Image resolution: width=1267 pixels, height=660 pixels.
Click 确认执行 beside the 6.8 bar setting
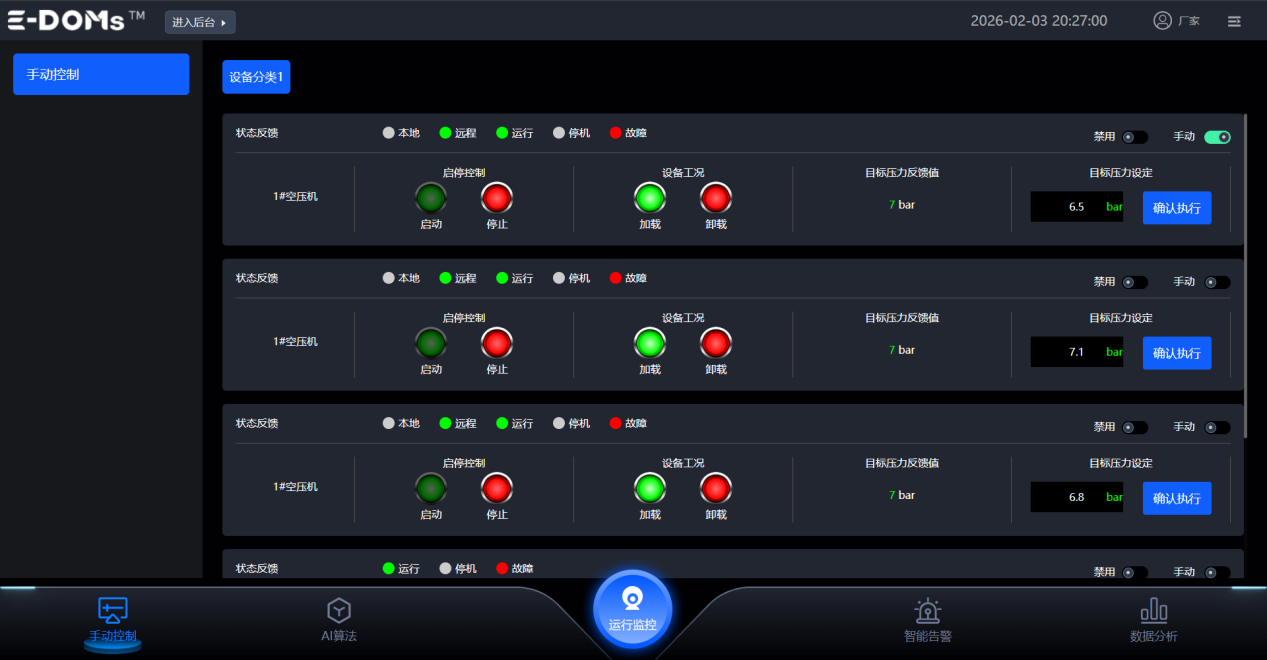1176,498
